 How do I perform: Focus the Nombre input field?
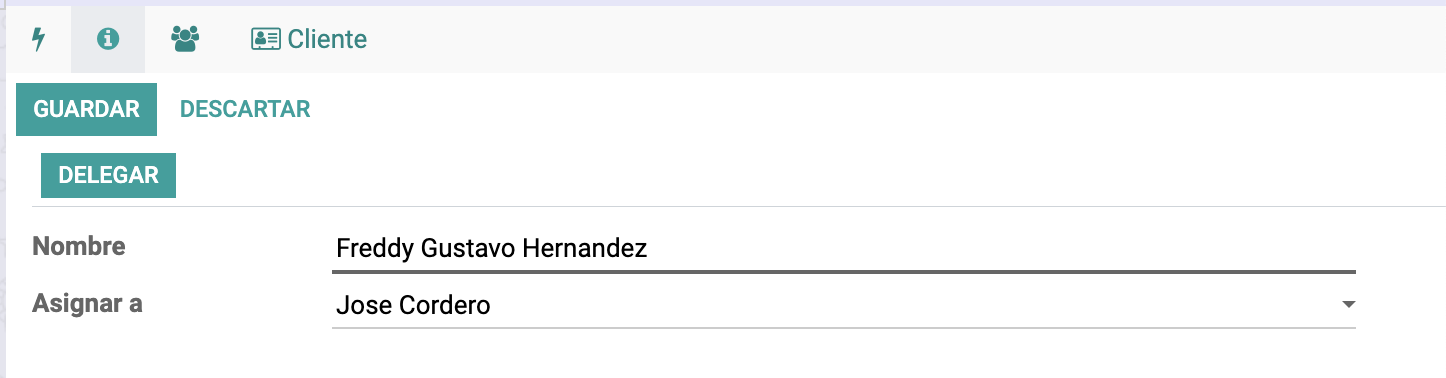(x=843, y=248)
